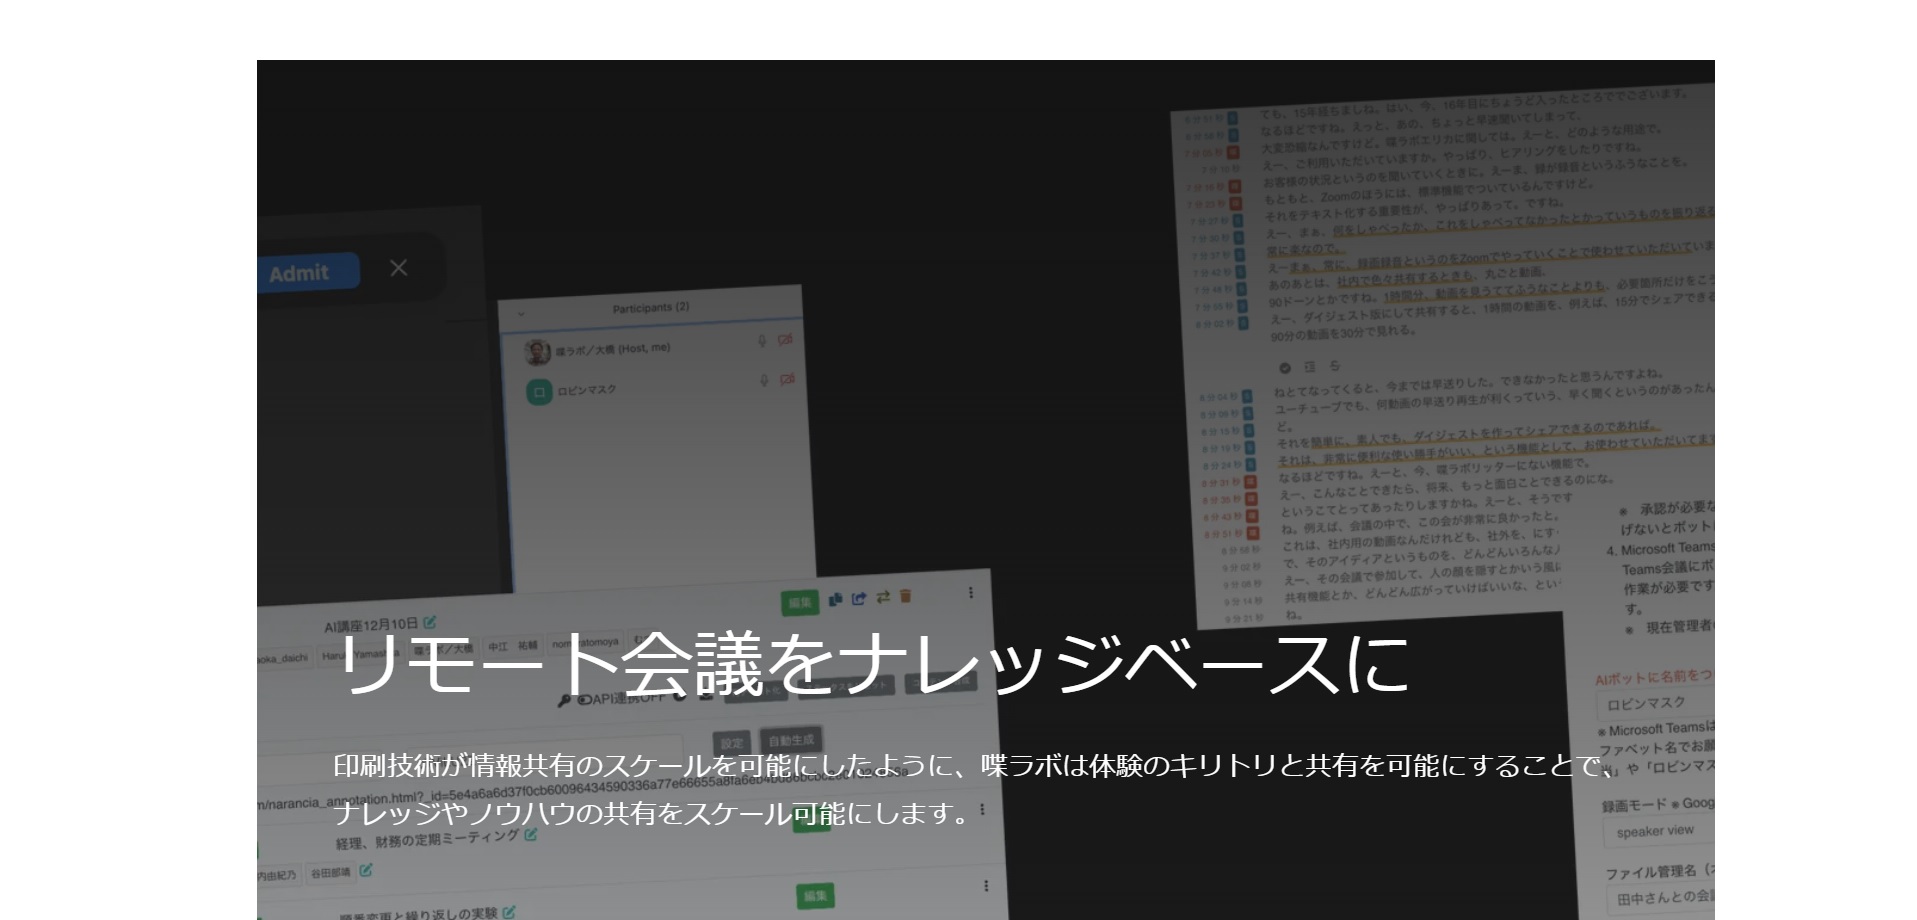Open the kebab menu beside the trash icon
The image size is (1917, 920).
(970, 593)
